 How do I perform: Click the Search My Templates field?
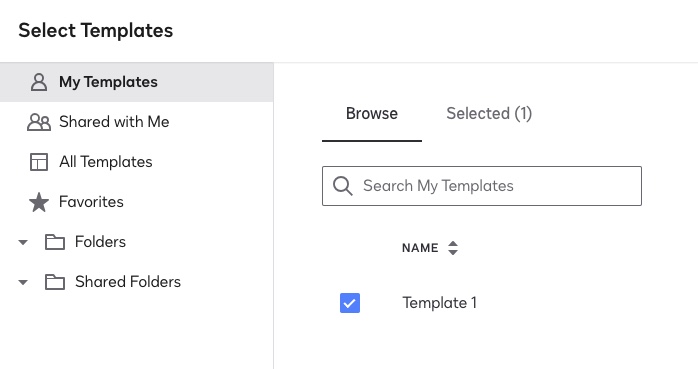pyautogui.click(x=482, y=186)
